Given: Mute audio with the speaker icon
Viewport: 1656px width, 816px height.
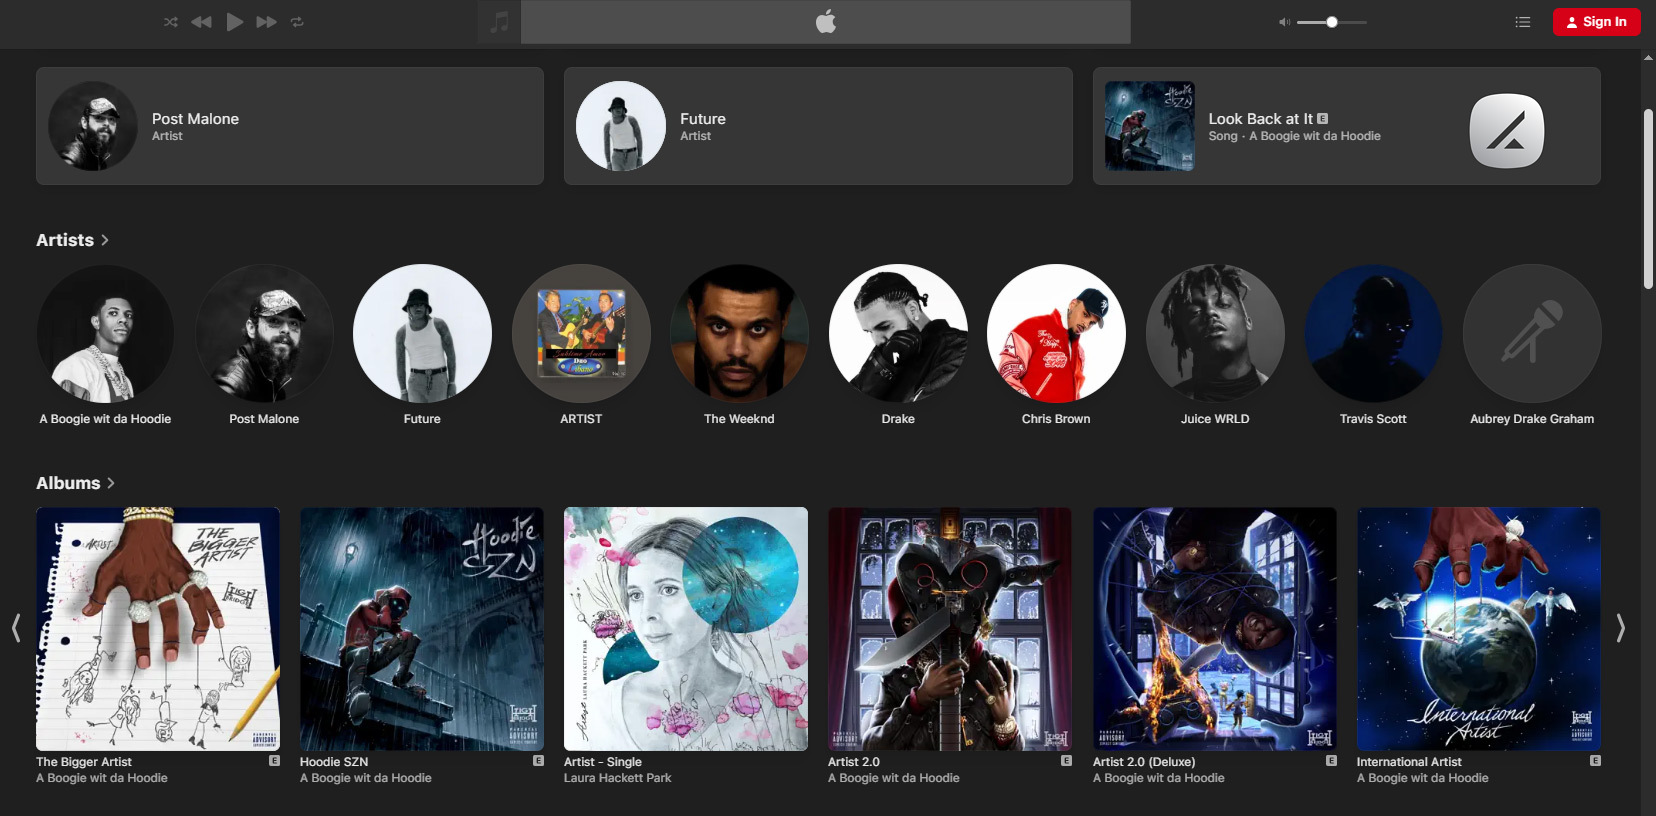Looking at the screenshot, I should click(x=1284, y=22).
